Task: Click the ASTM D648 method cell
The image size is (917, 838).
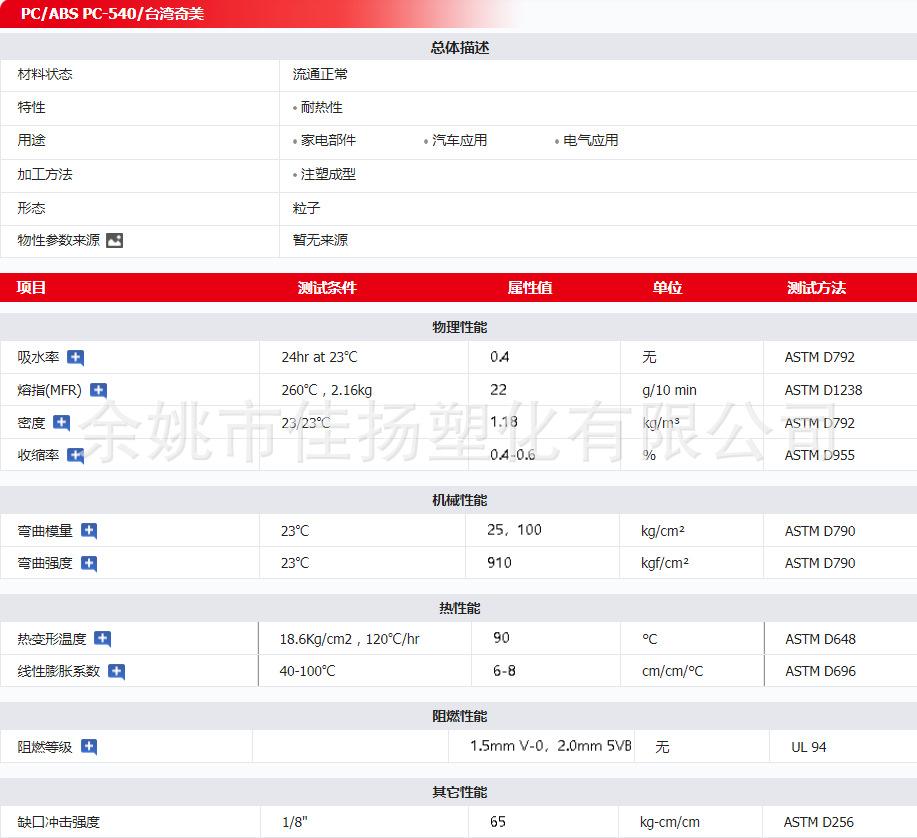Action: click(x=821, y=639)
